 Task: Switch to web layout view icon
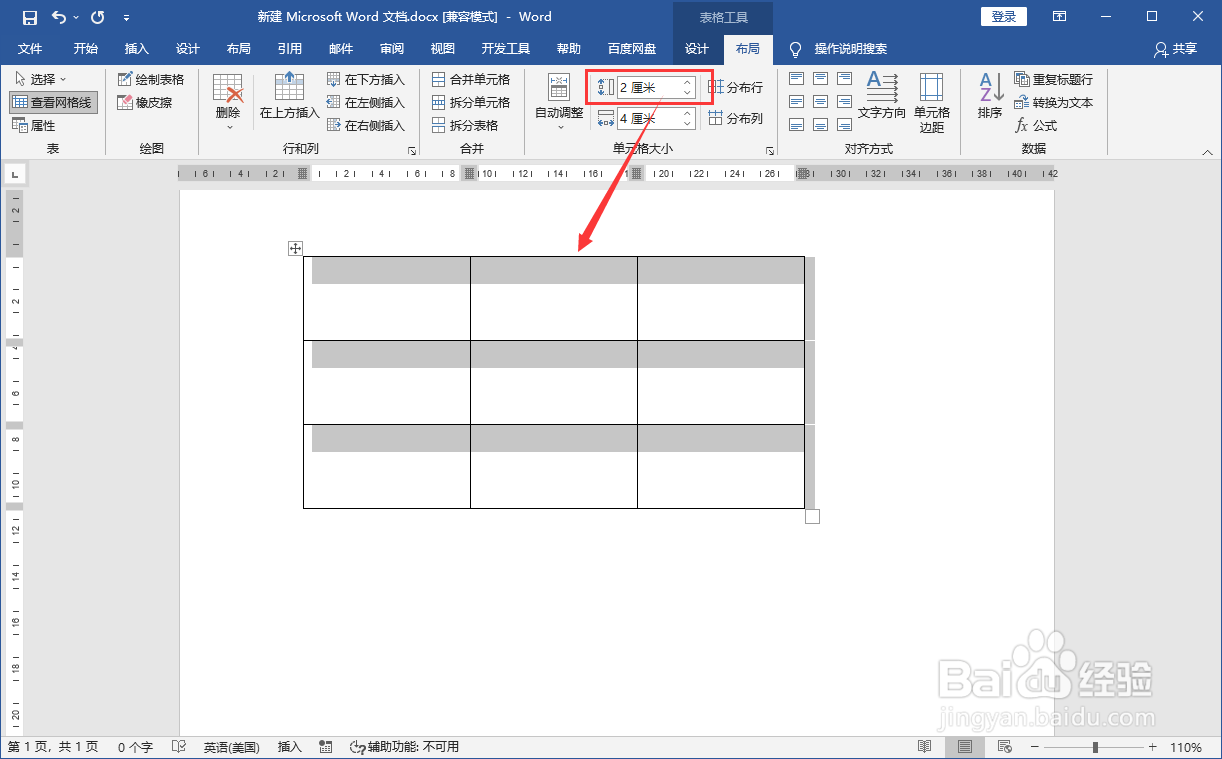tap(1005, 747)
